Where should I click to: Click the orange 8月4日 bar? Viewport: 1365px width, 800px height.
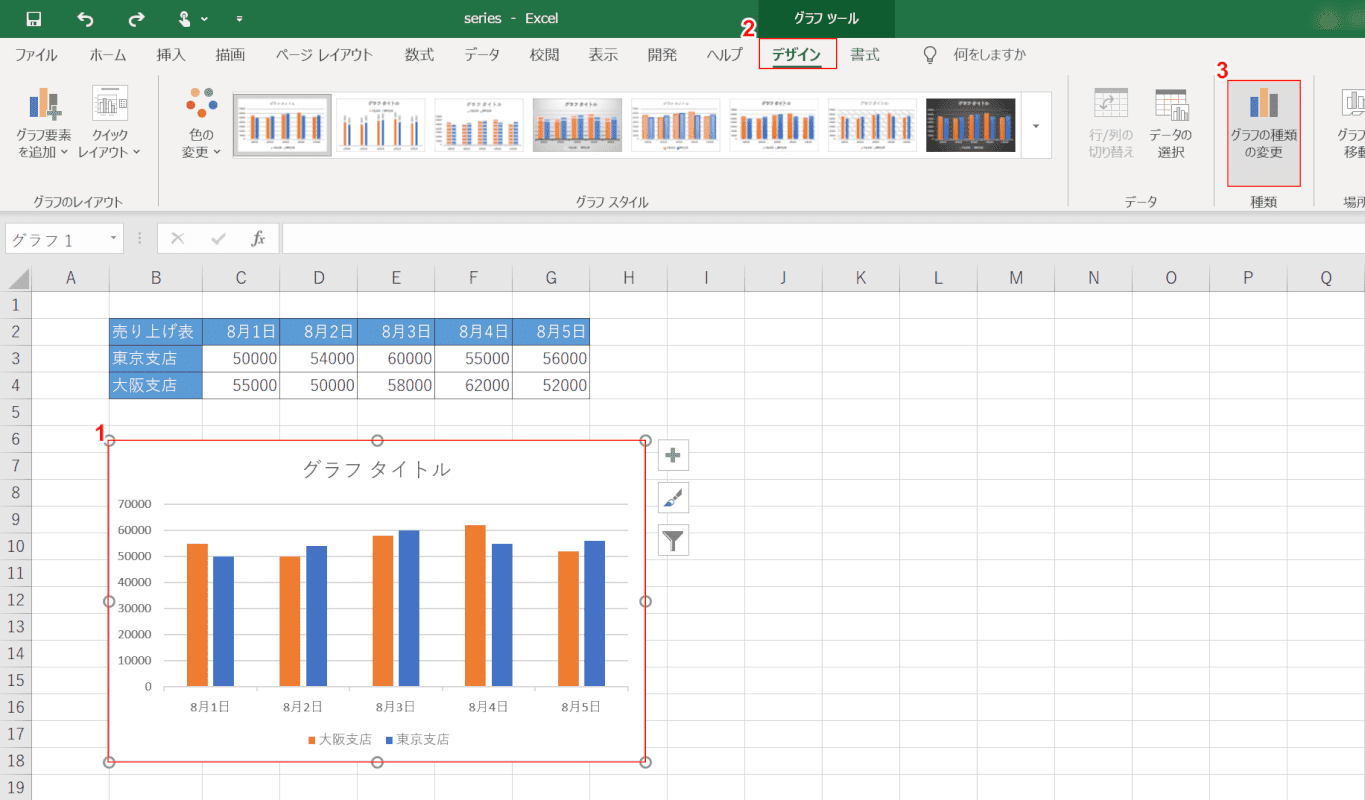tap(476, 606)
